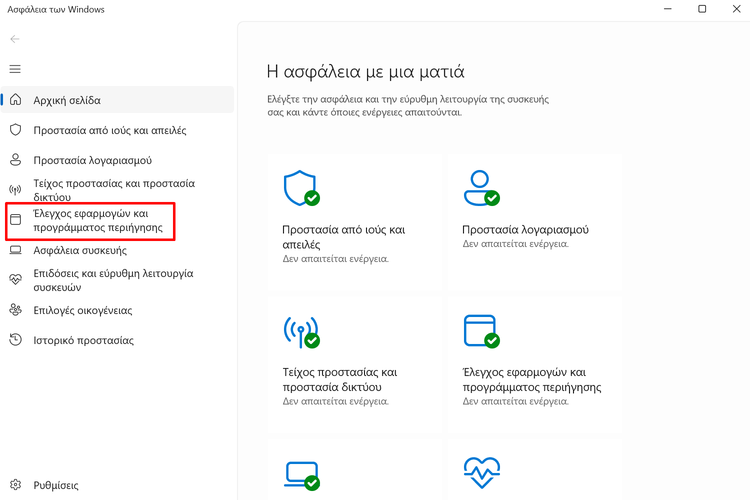Click the person icon for Προστασία λογαριασμού in sidebar
Viewport: 750px width, 500px height.
tap(15, 160)
